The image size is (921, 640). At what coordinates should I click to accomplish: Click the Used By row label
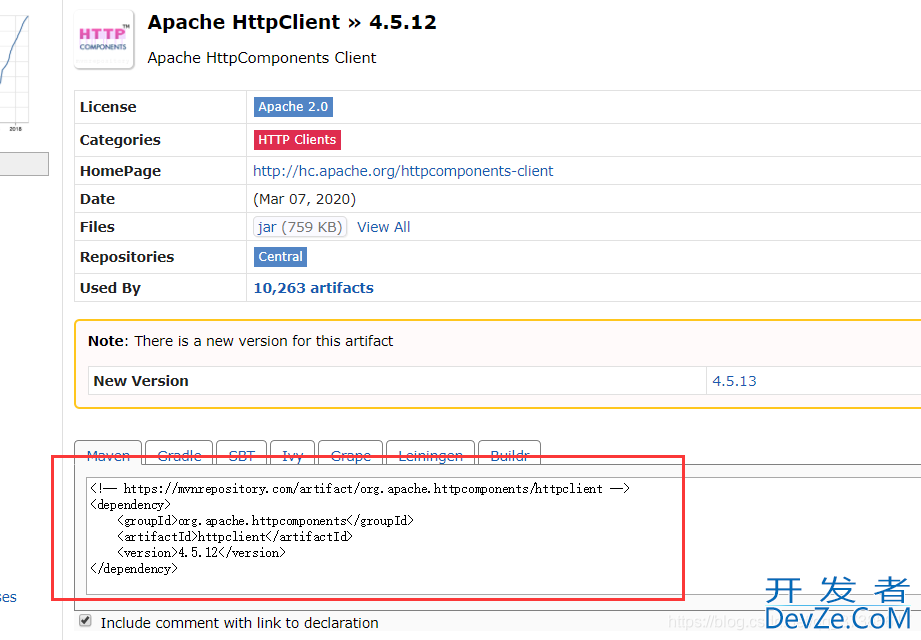point(110,288)
